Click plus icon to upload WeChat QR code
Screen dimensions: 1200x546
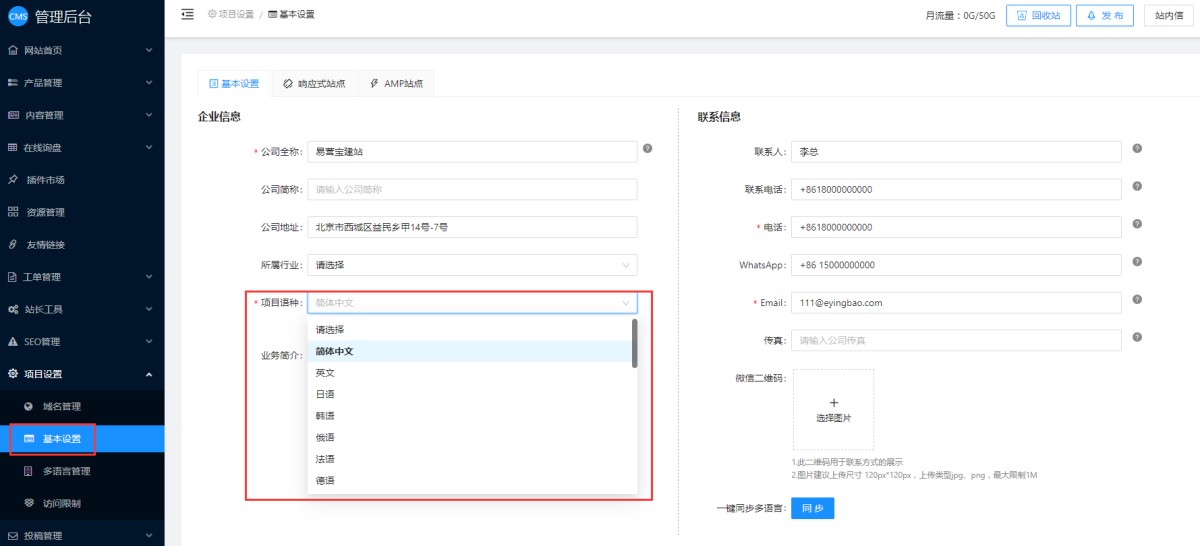point(834,402)
